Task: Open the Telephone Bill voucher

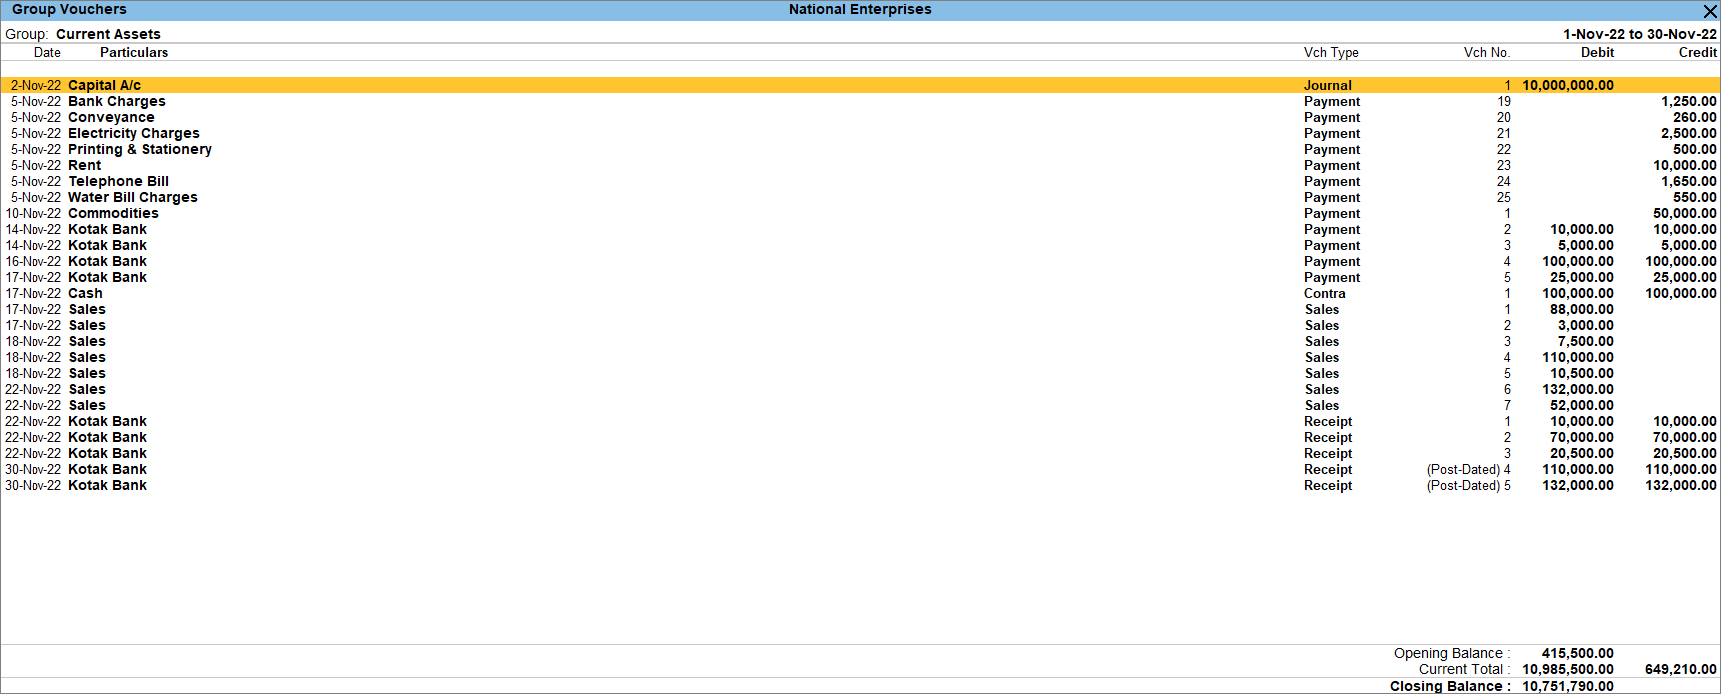Action: click(860, 181)
